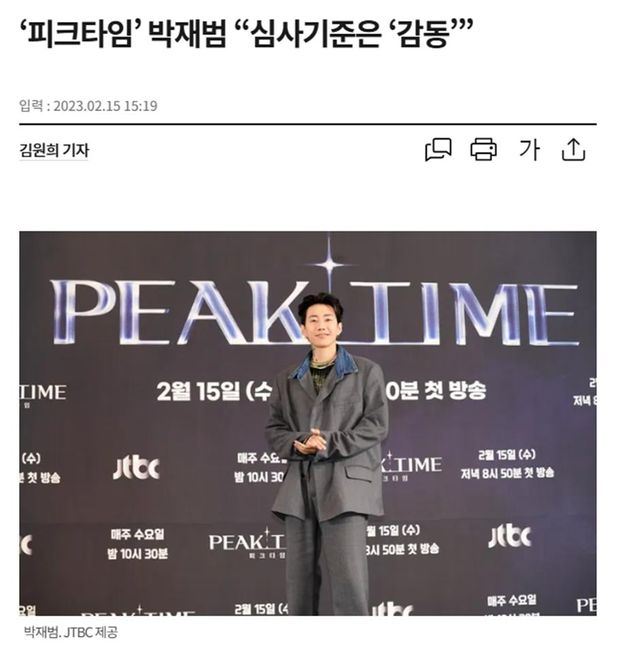The width and height of the screenshot is (640, 645).
Task: Click the jtbc logo left of the man
Action: (x=136, y=469)
